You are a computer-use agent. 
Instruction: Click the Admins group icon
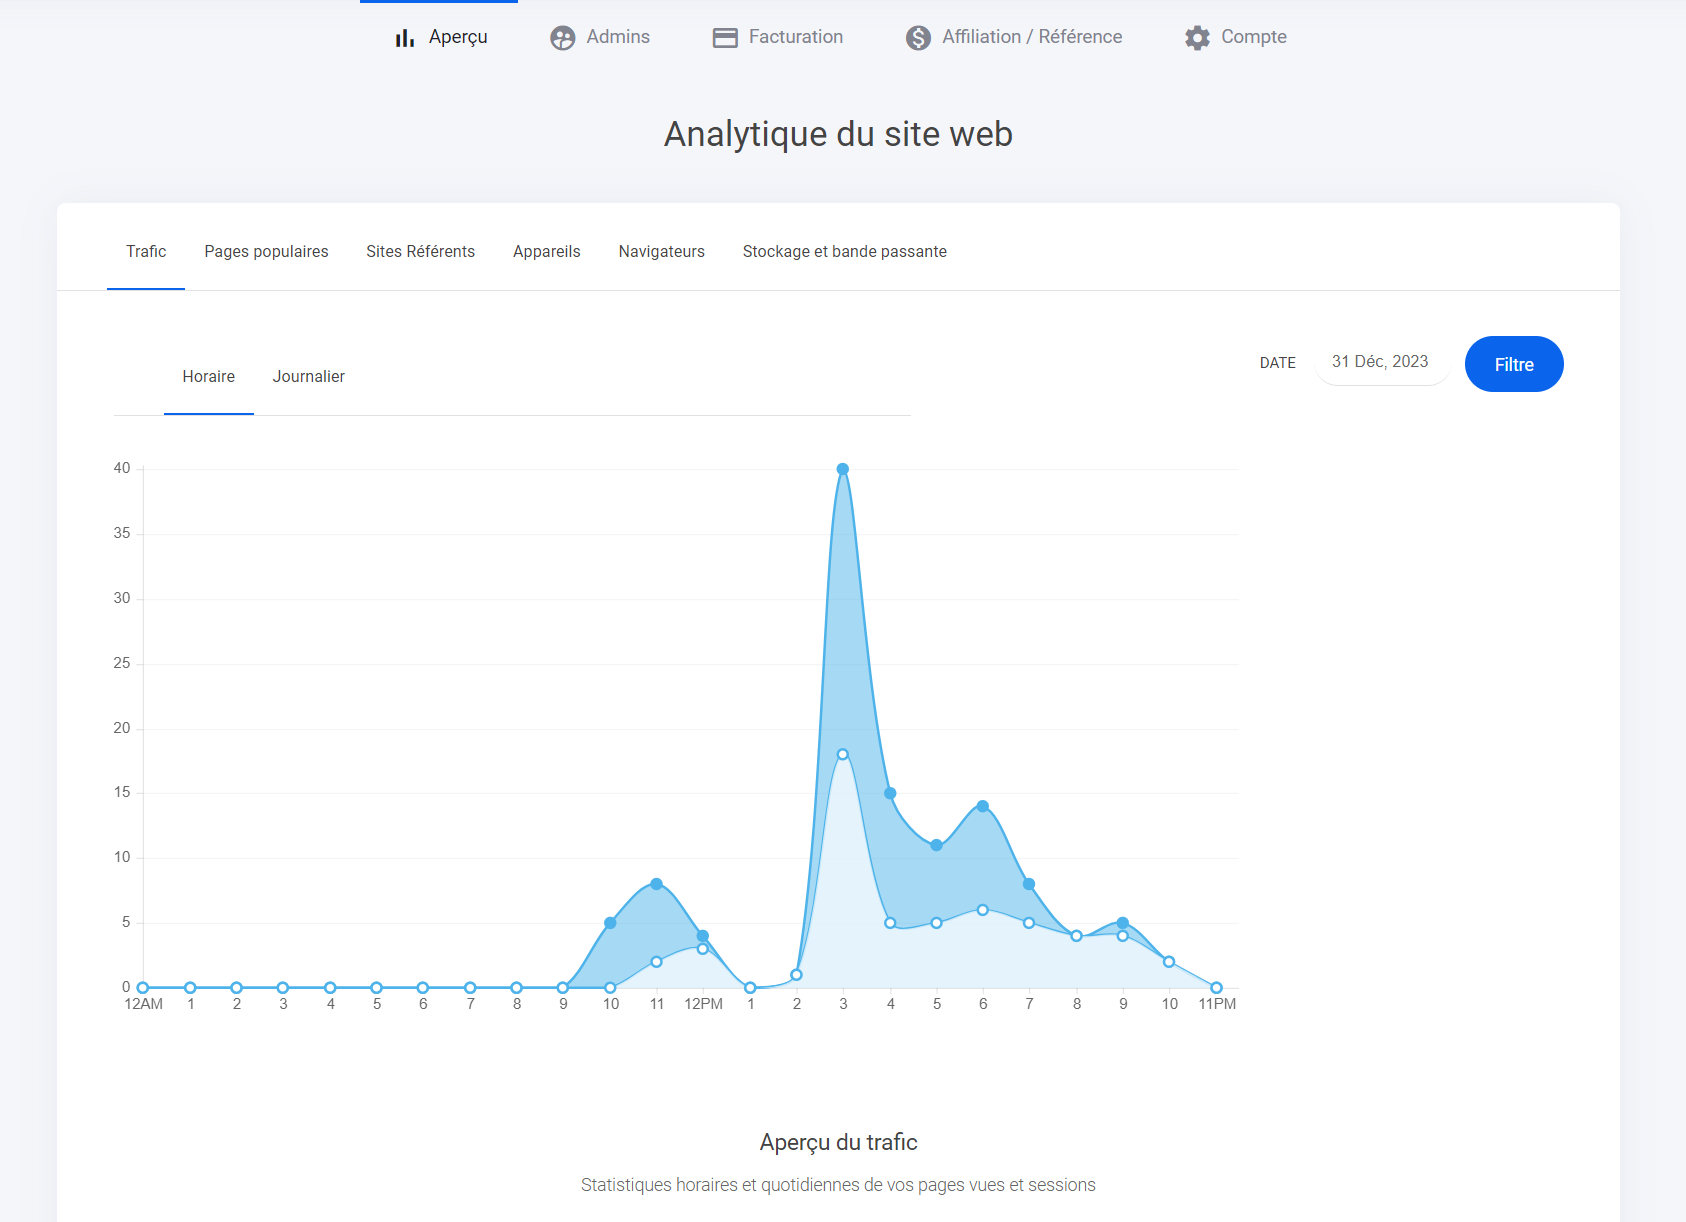(563, 38)
